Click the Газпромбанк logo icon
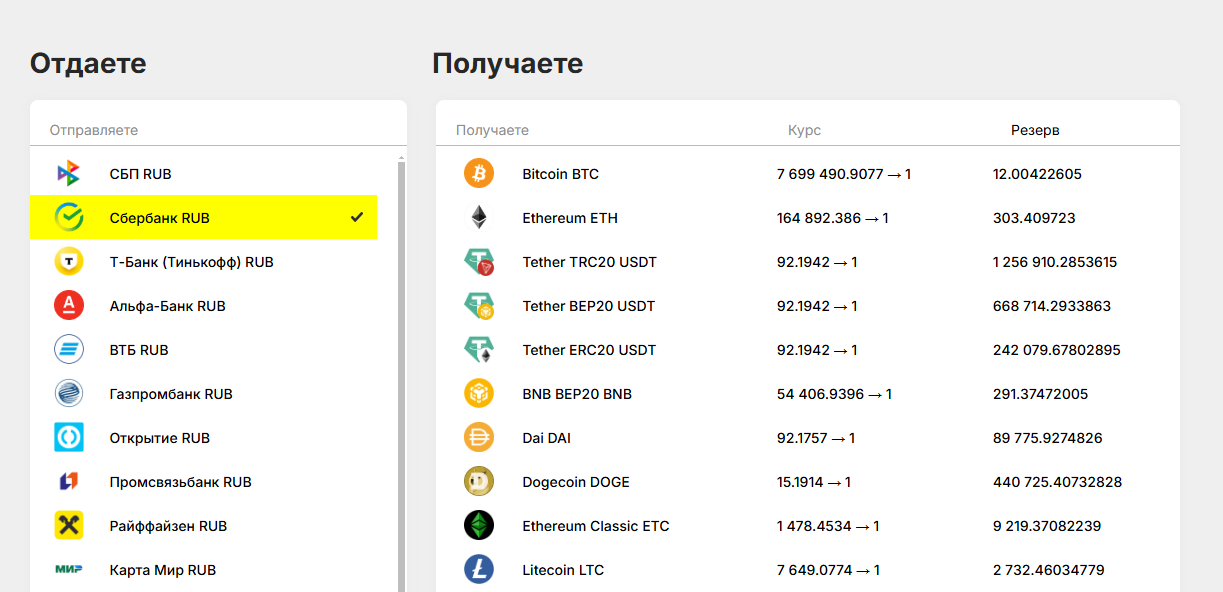The height and width of the screenshot is (592, 1223). (69, 394)
